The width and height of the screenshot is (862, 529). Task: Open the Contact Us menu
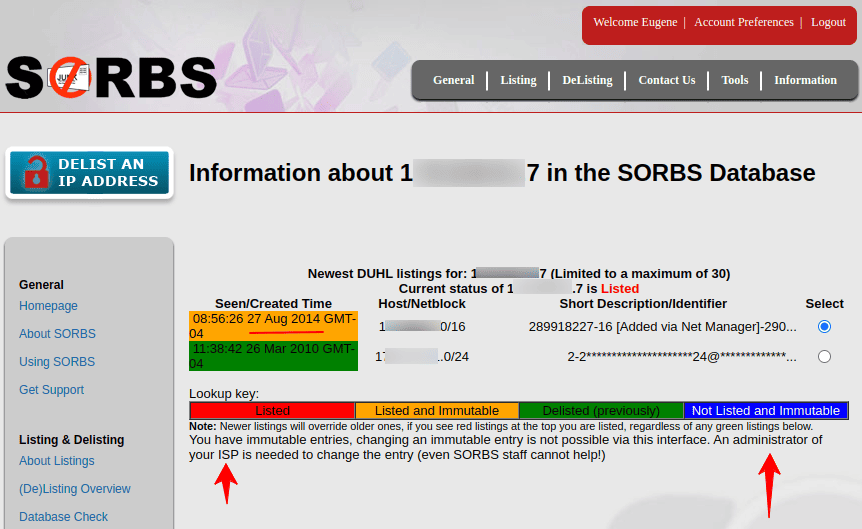pos(667,80)
